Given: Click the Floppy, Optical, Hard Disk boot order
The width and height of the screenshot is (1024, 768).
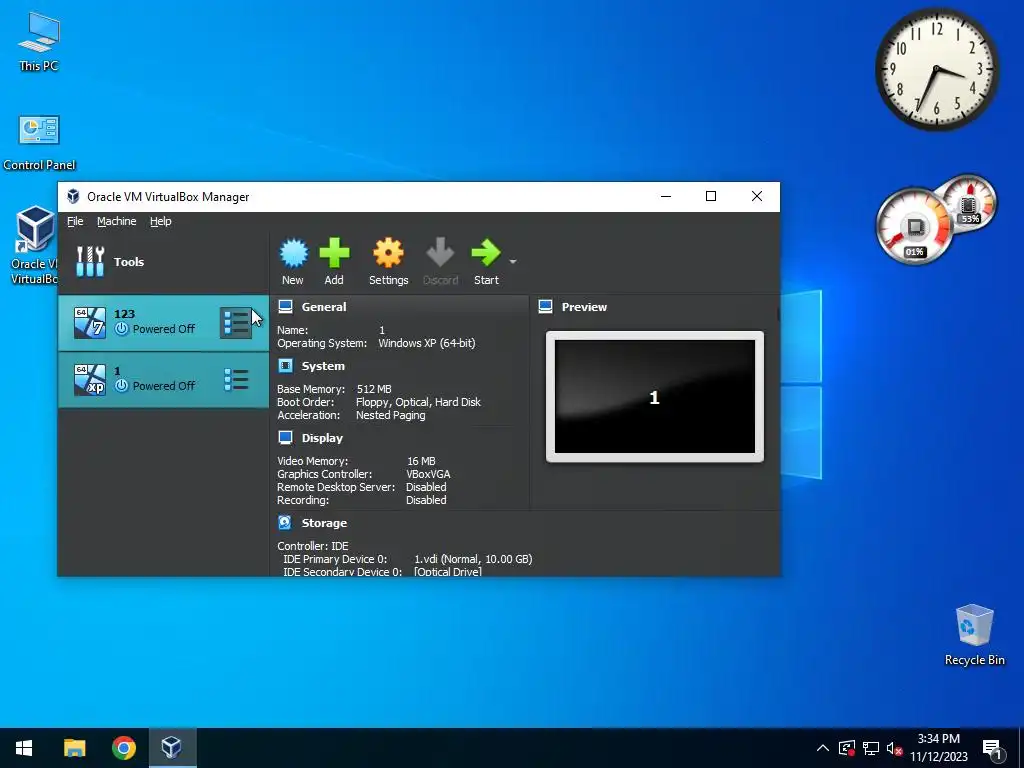Looking at the screenshot, I should point(418,402).
